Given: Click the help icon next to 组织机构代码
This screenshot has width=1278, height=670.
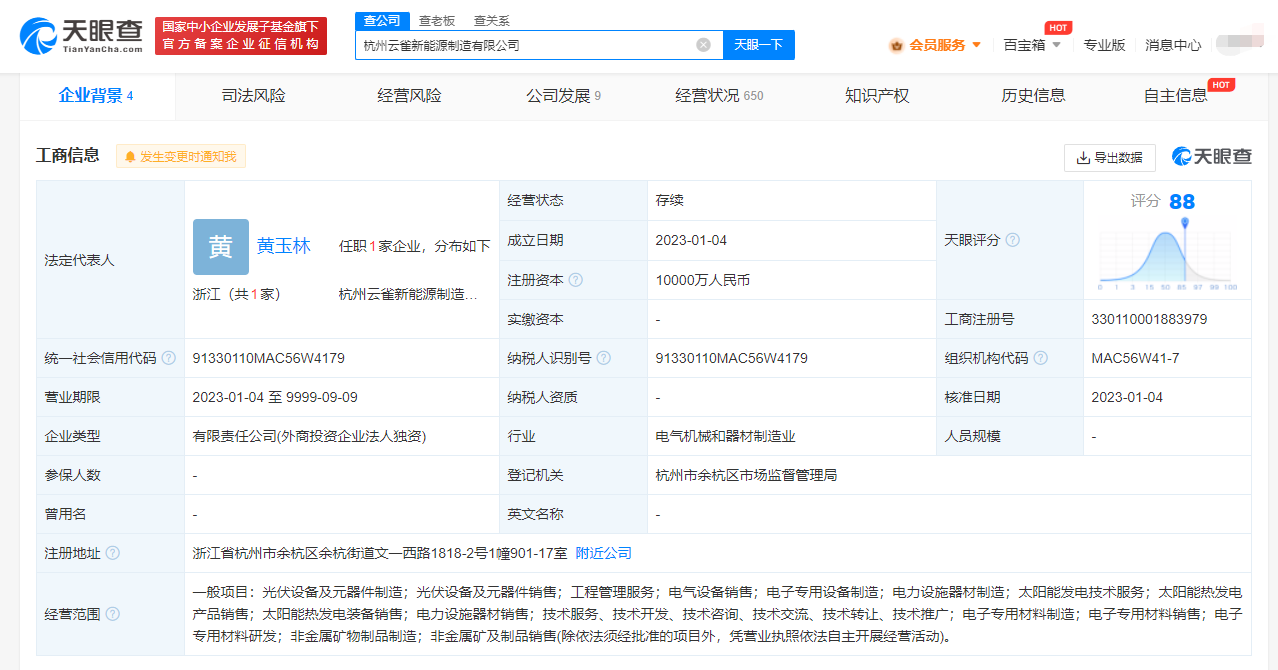Looking at the screenshot, I should pos(1042,357).
